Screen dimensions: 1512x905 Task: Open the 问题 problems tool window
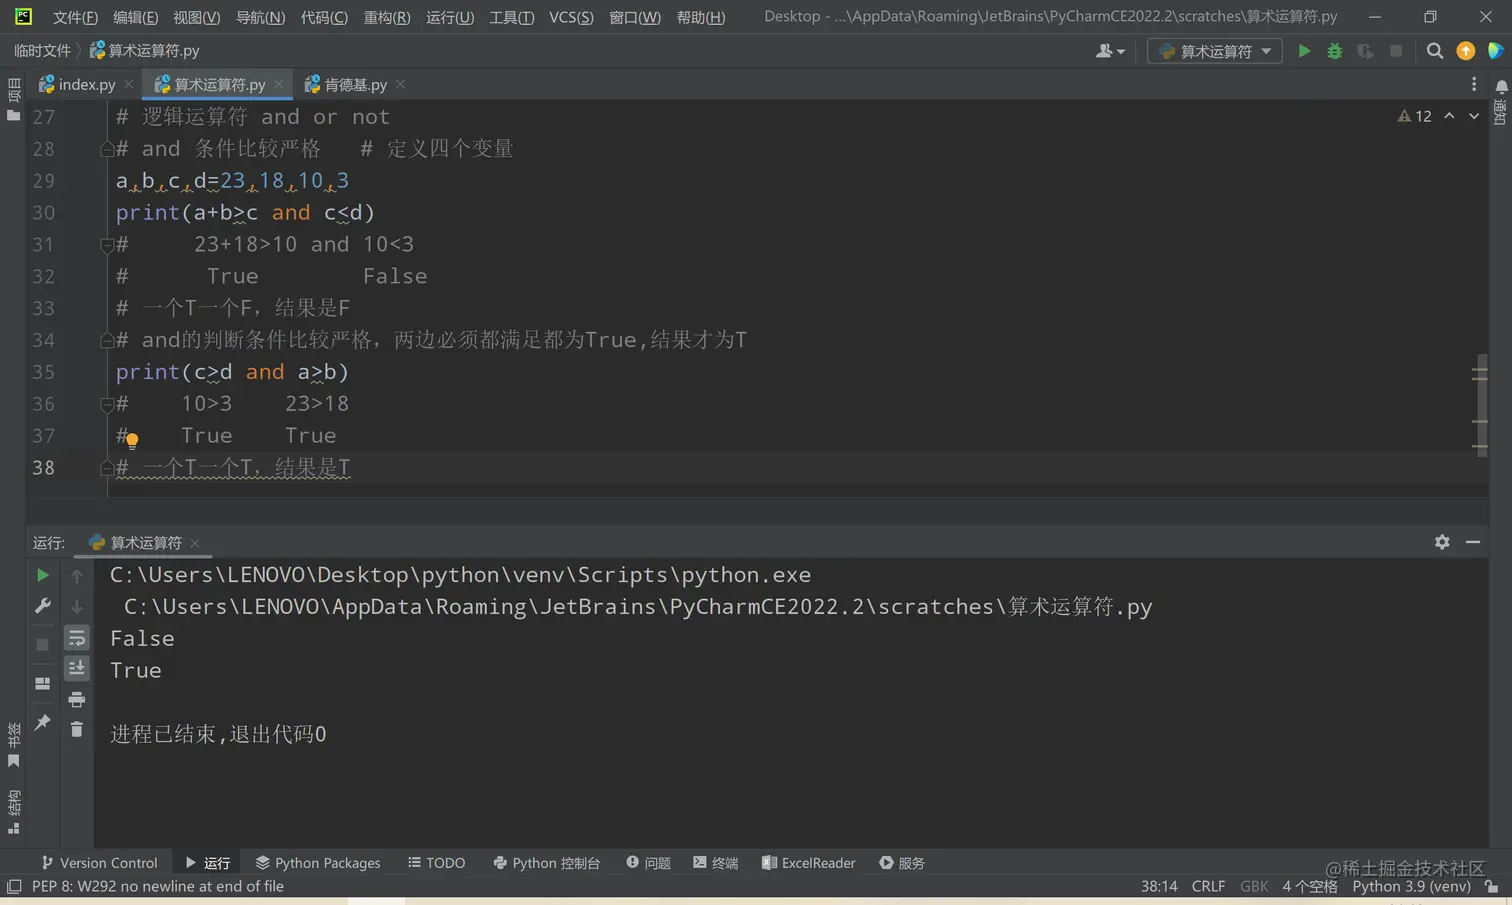pos(648,862)
